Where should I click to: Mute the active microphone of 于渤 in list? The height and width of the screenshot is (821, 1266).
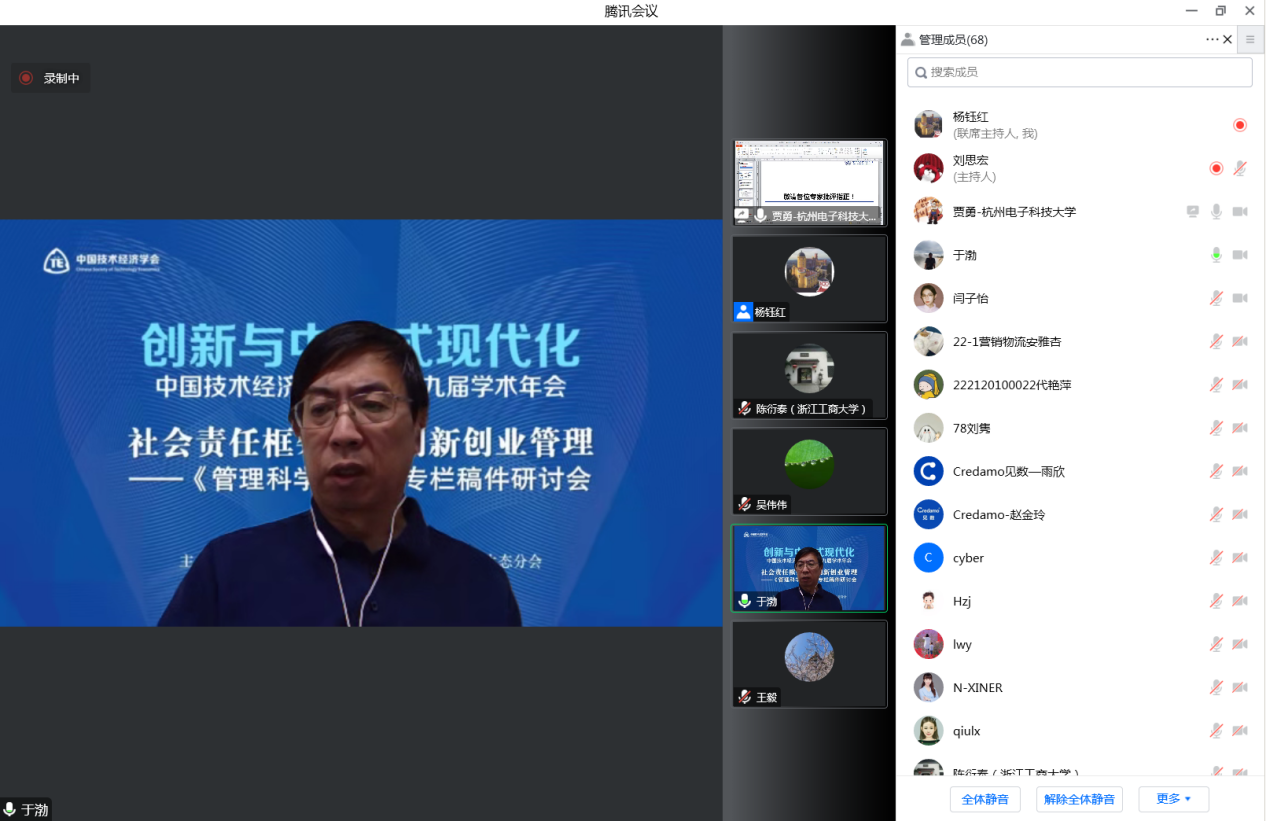click(1216, 255)
